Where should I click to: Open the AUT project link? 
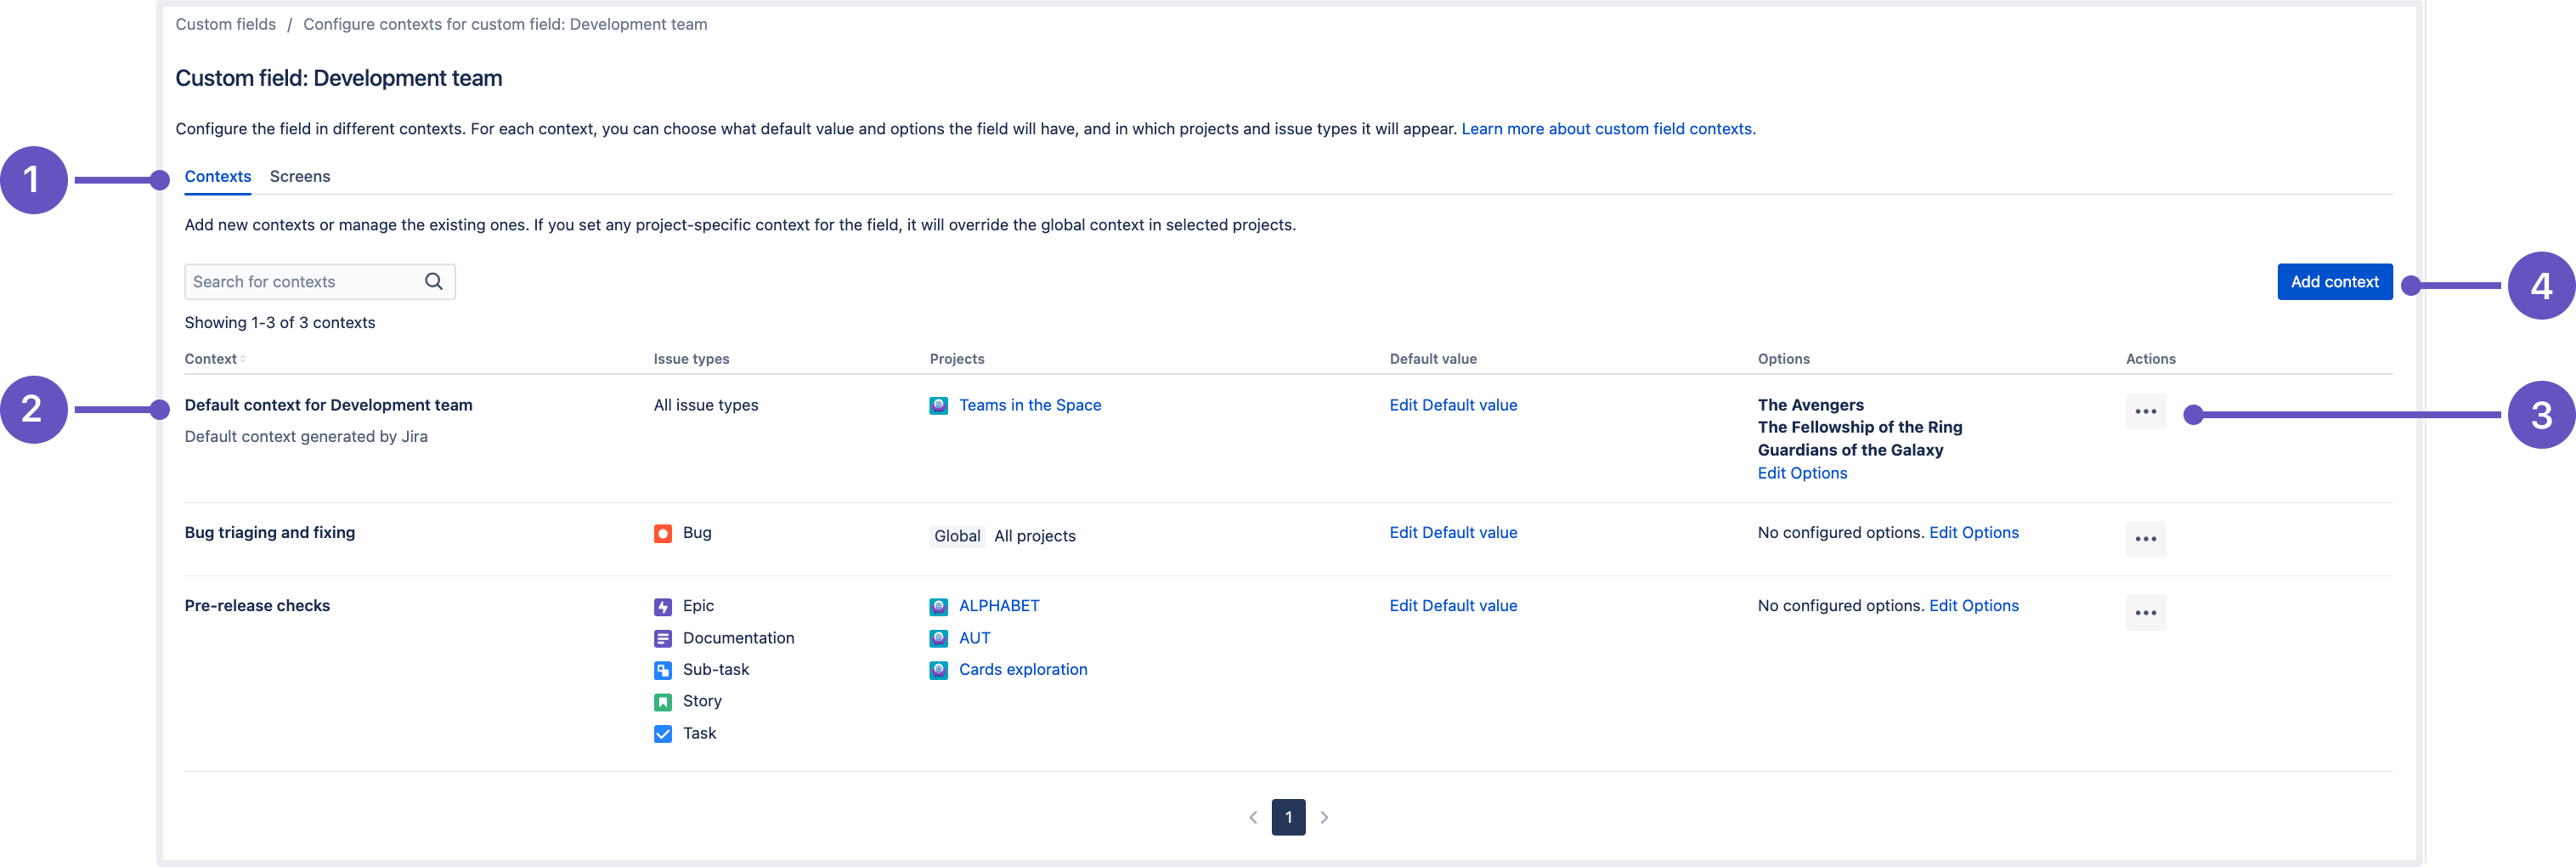pos(974,638)
